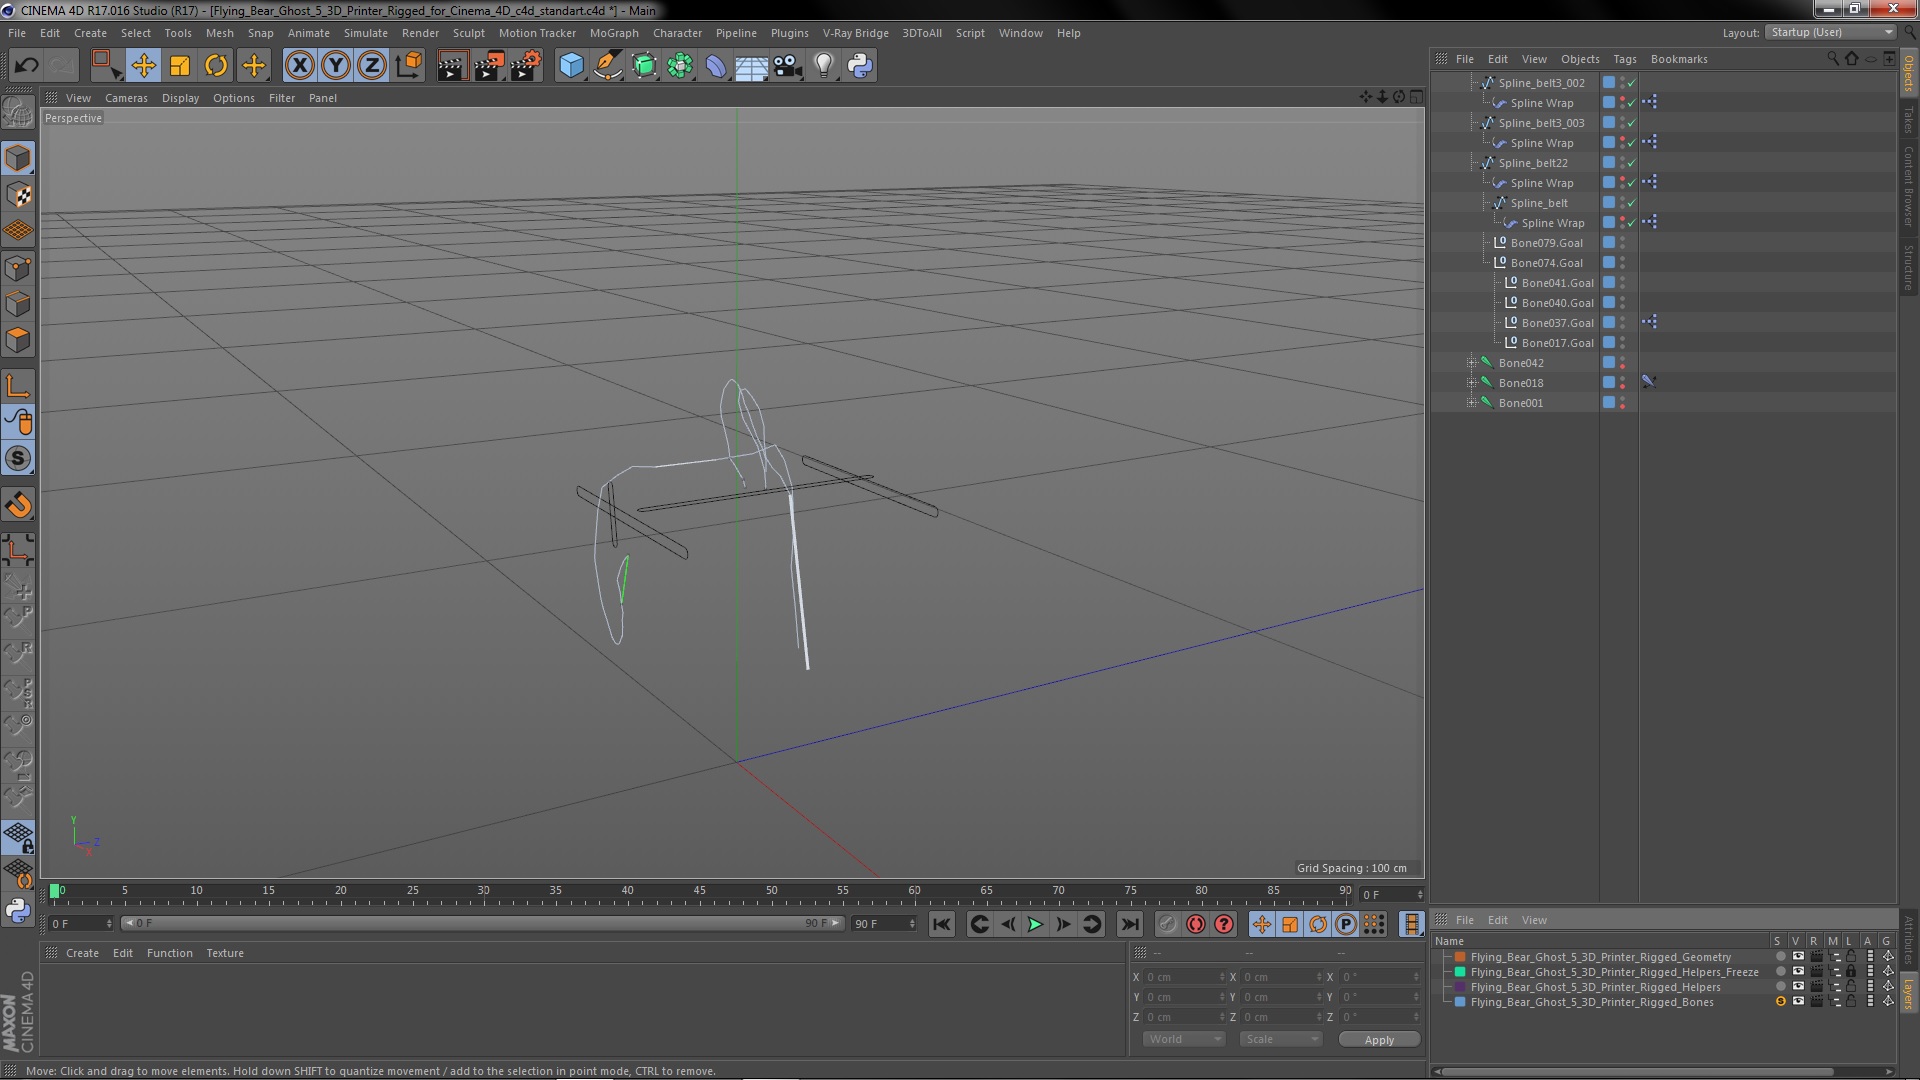Click the Apply button
The width and height of the screenshot is (1920, 1080).
tap(1379, 1040)
